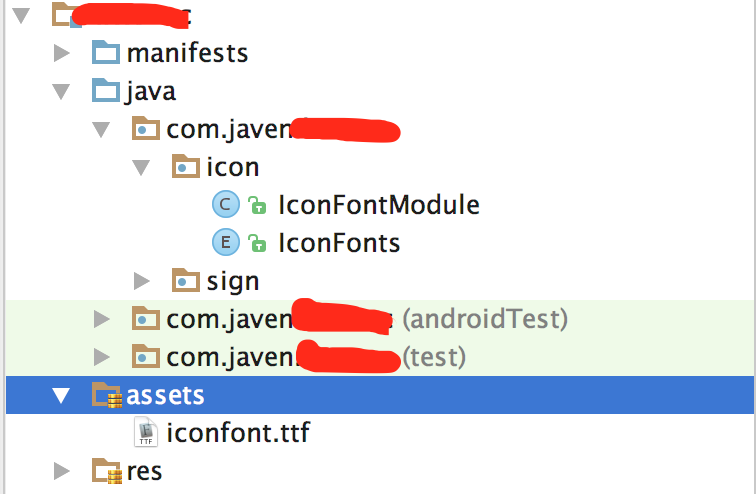Image resolution: width=756 pixels, height=494 pixels.
Task: Expand the res folder arrow
Action: coord(61,471)
